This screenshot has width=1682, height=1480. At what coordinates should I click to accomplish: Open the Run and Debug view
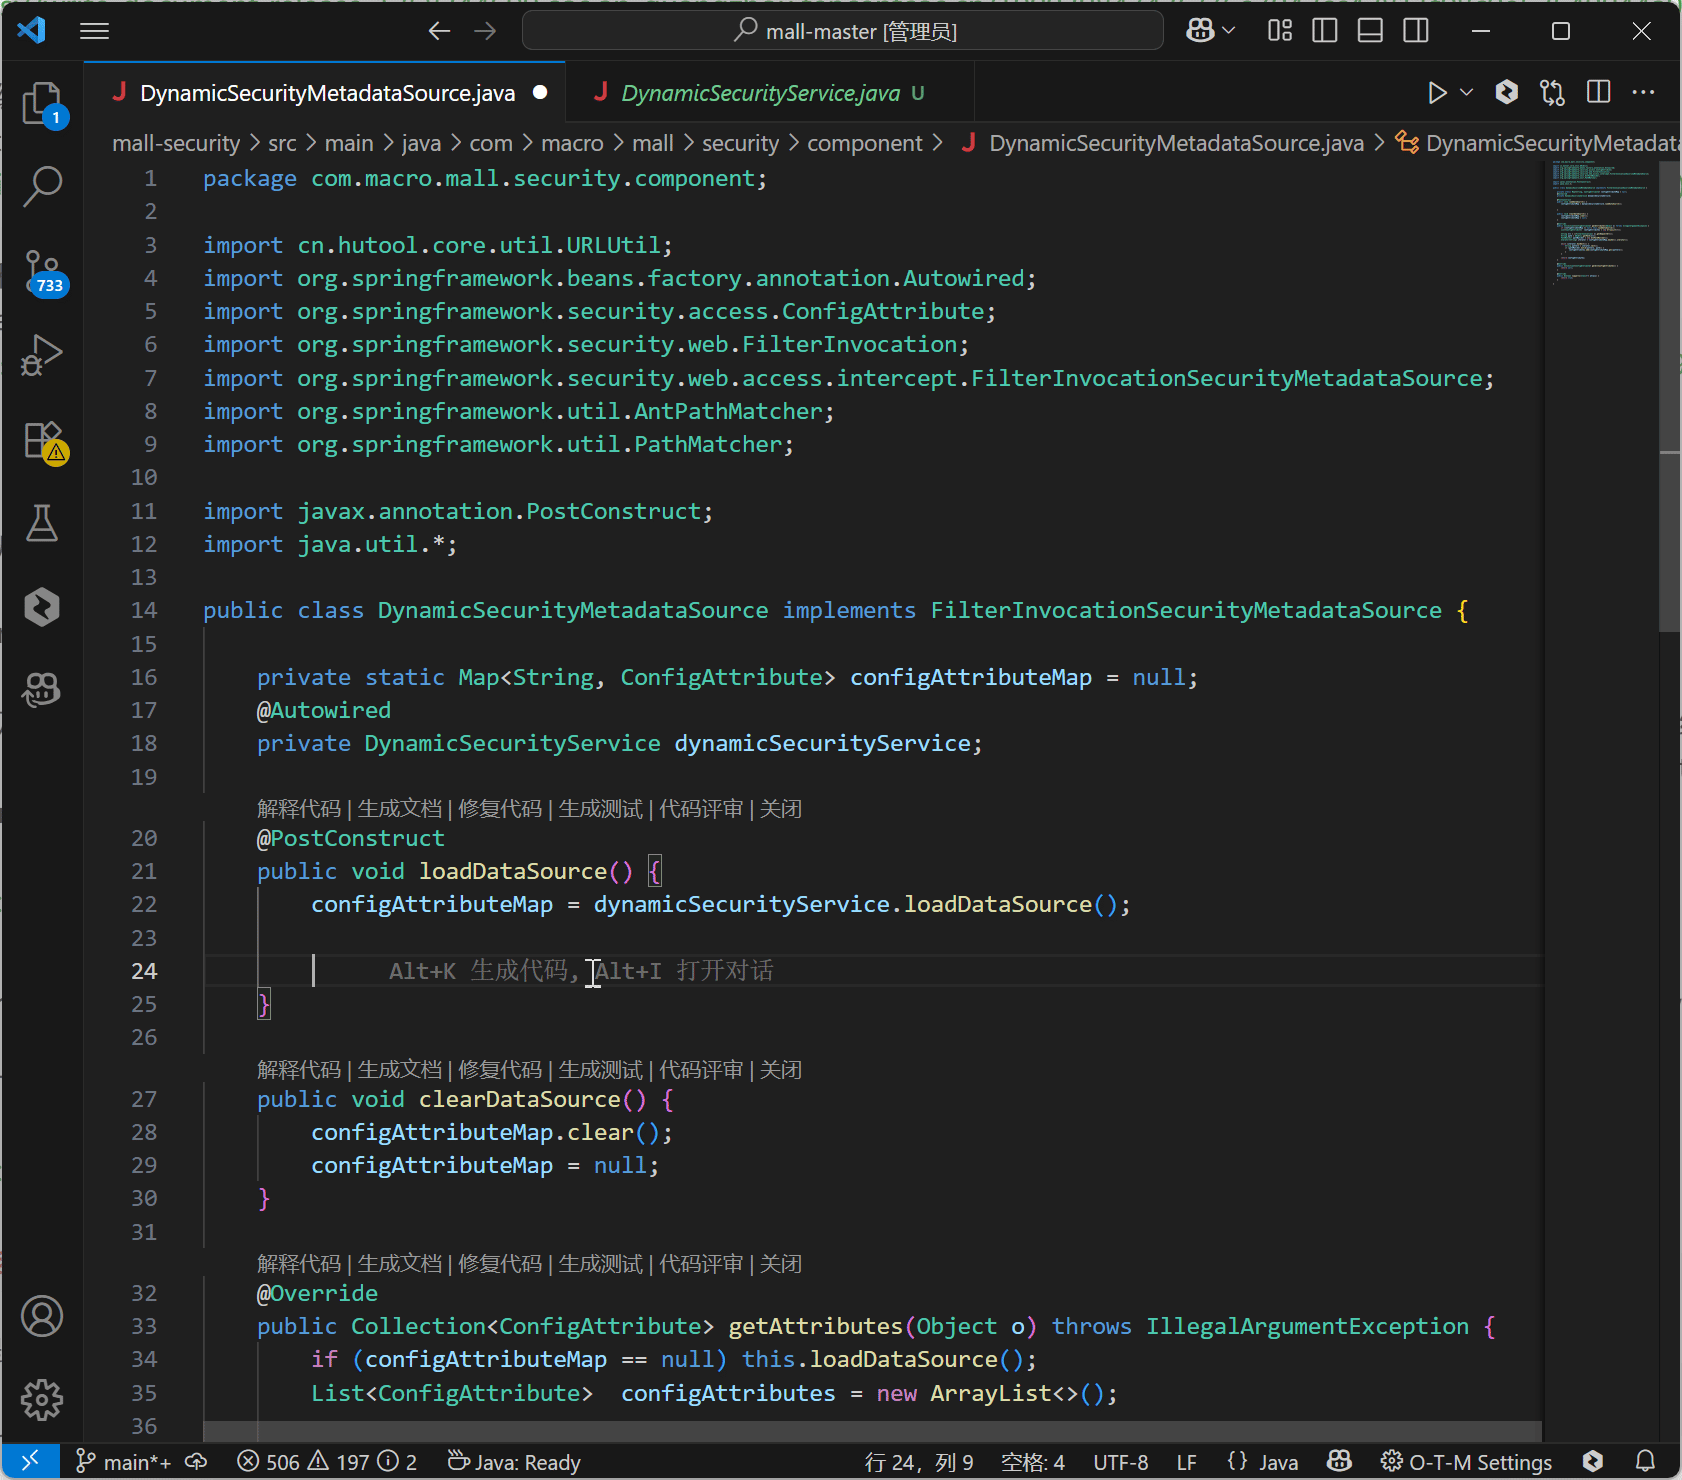point(42,355)
